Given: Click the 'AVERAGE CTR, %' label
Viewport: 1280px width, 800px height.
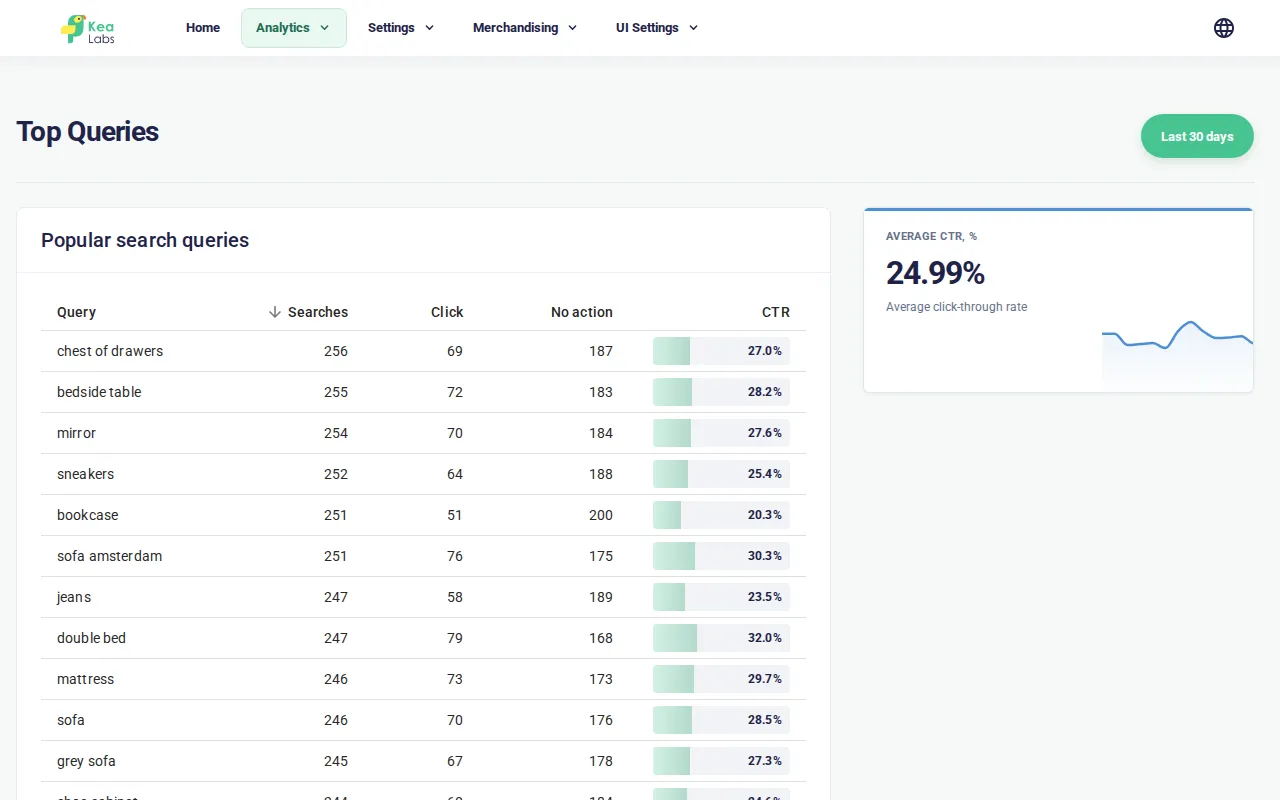Looking at the screenshot, I should pos(931,236).
